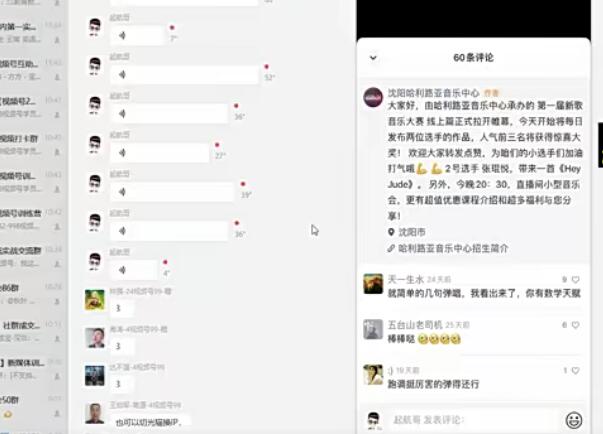
Task: Like the comment by 五台山老司机
Action: point(575,325)
